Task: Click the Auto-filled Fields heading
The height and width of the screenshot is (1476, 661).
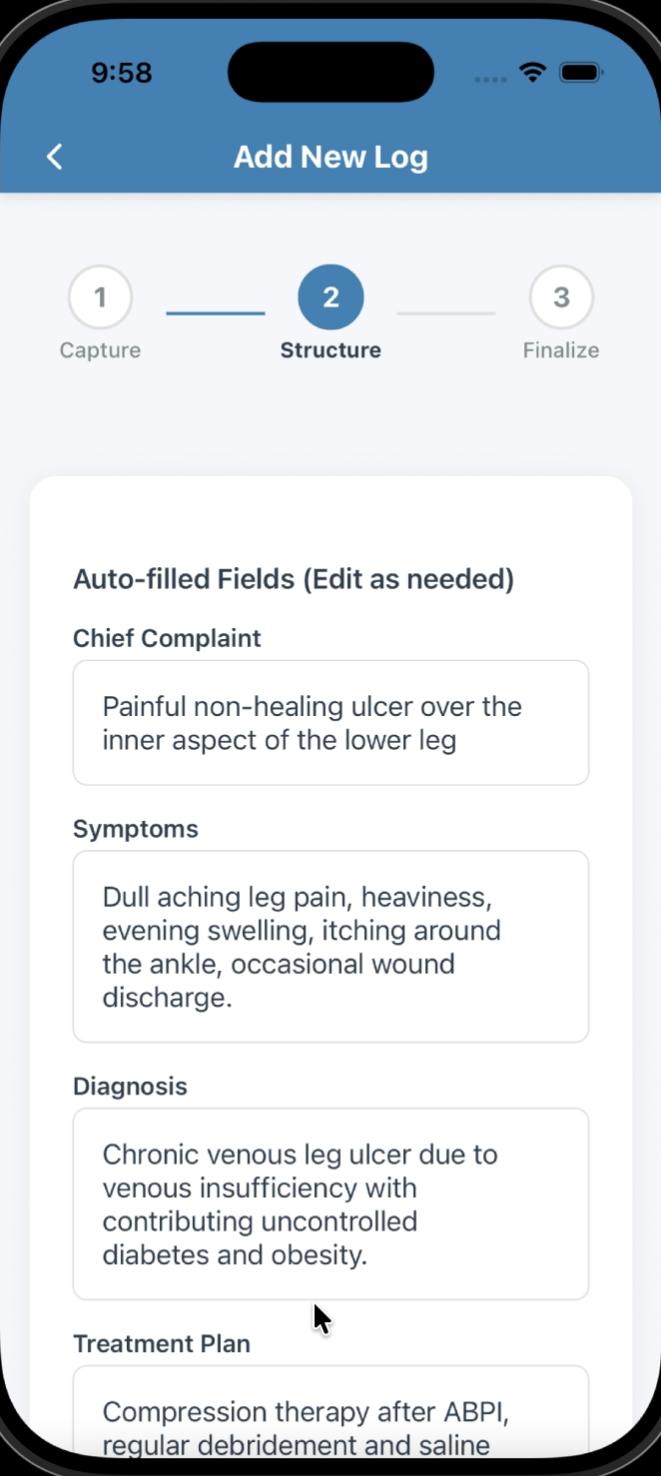Action: [293, 579]
